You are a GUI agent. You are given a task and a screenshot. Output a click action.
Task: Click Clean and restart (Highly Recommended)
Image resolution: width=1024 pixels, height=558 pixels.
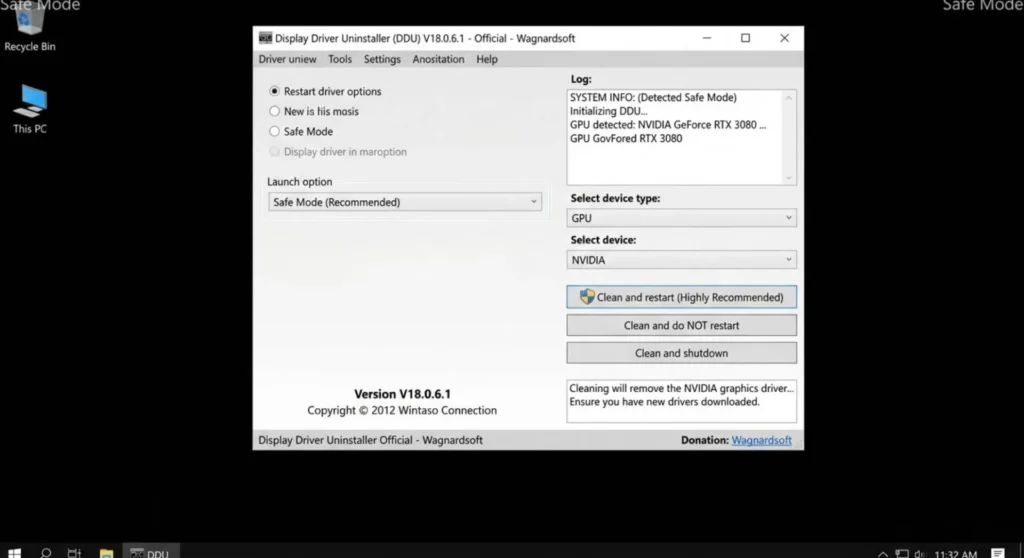pos(681,297)
